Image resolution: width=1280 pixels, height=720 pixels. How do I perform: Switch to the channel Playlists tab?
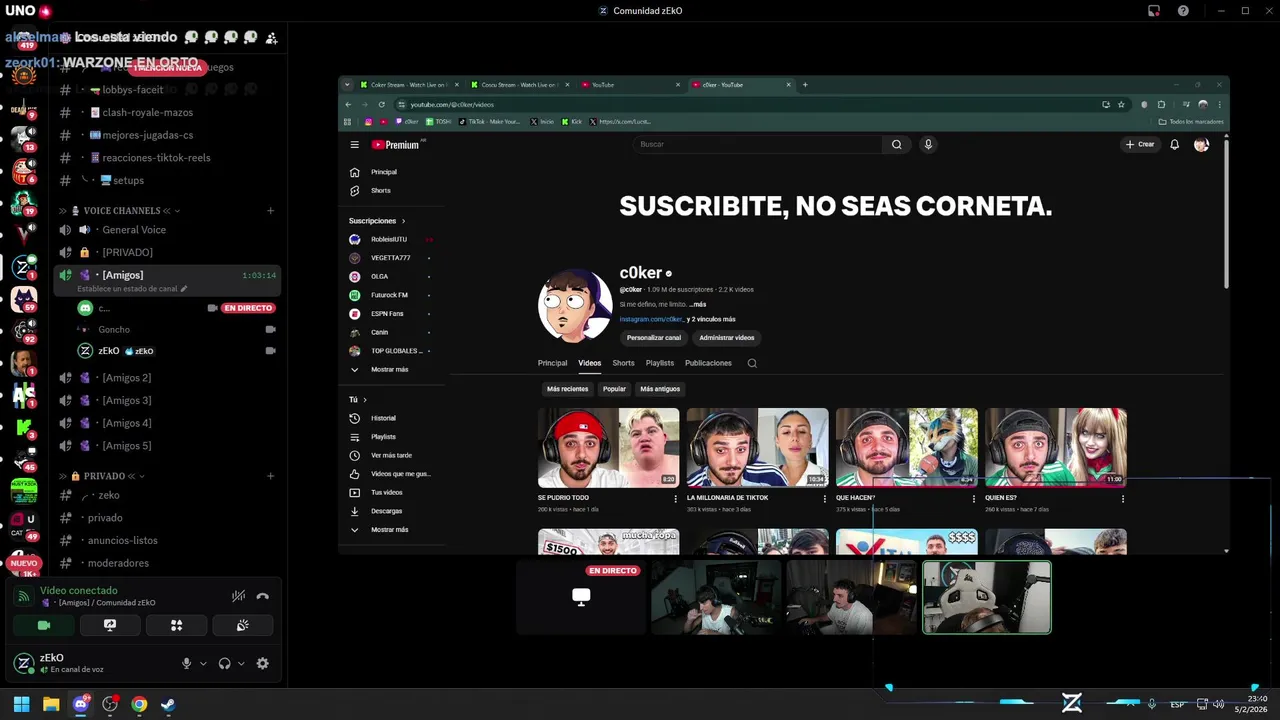pyautogui.click(x=659, y=363)
